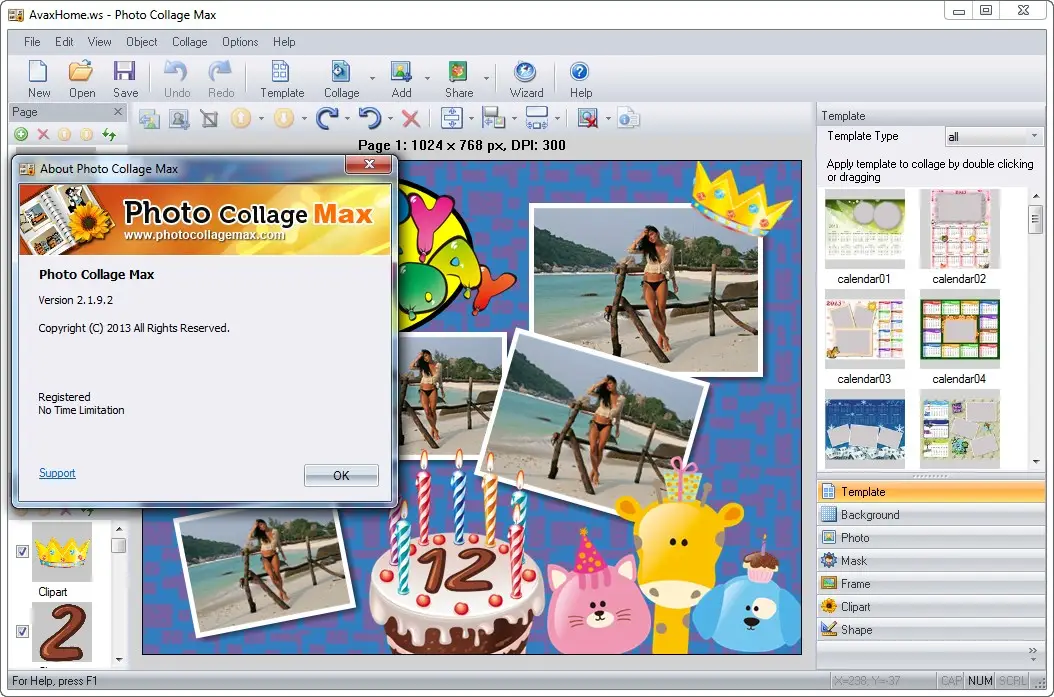Undo the last action
This screenshot has width=1054, height=697.
[x=177, y=79]
